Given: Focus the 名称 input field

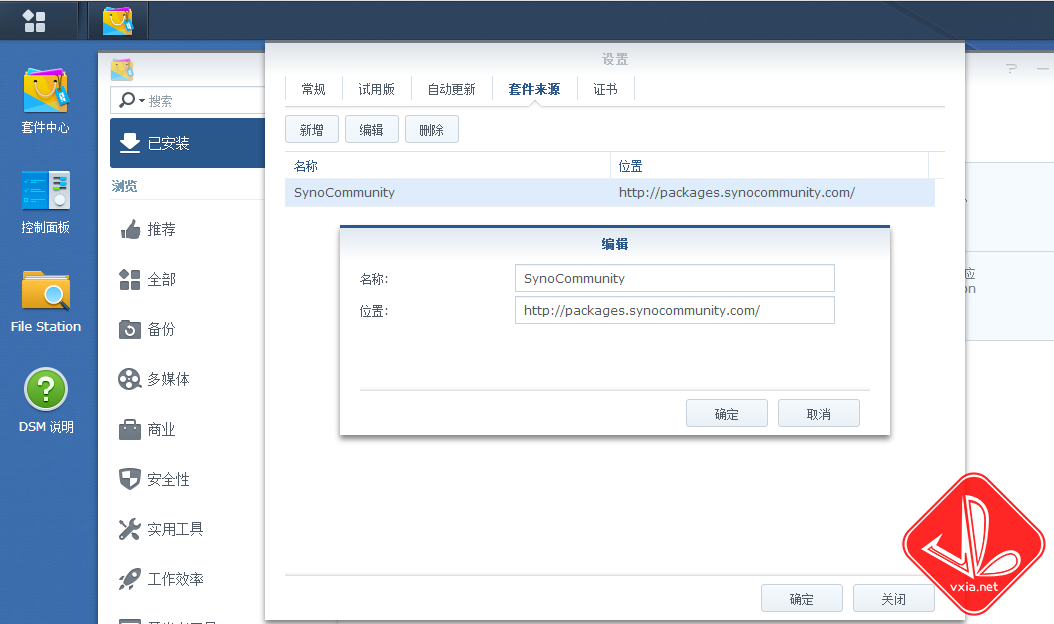Looking at the screenshot, I should click(x=675, y=278).
